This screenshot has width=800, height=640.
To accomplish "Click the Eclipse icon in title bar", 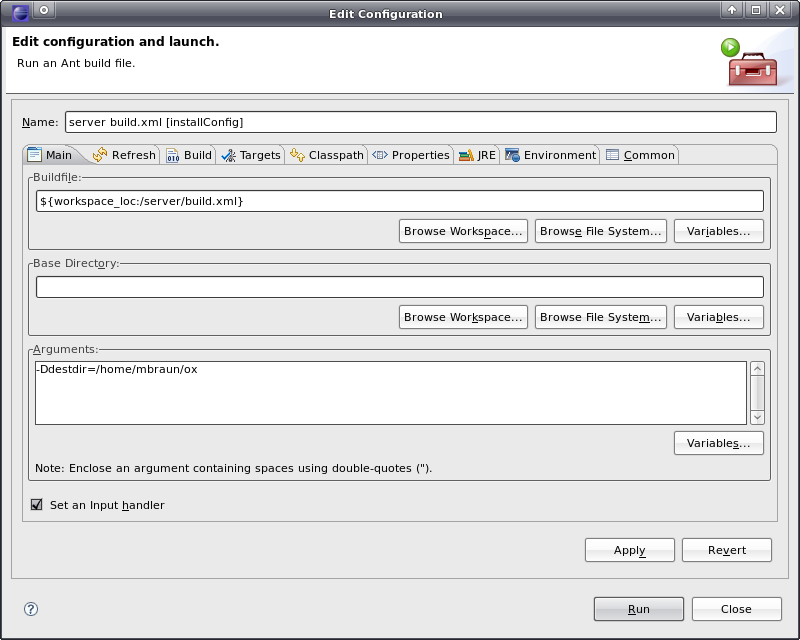I will [20, 12].
